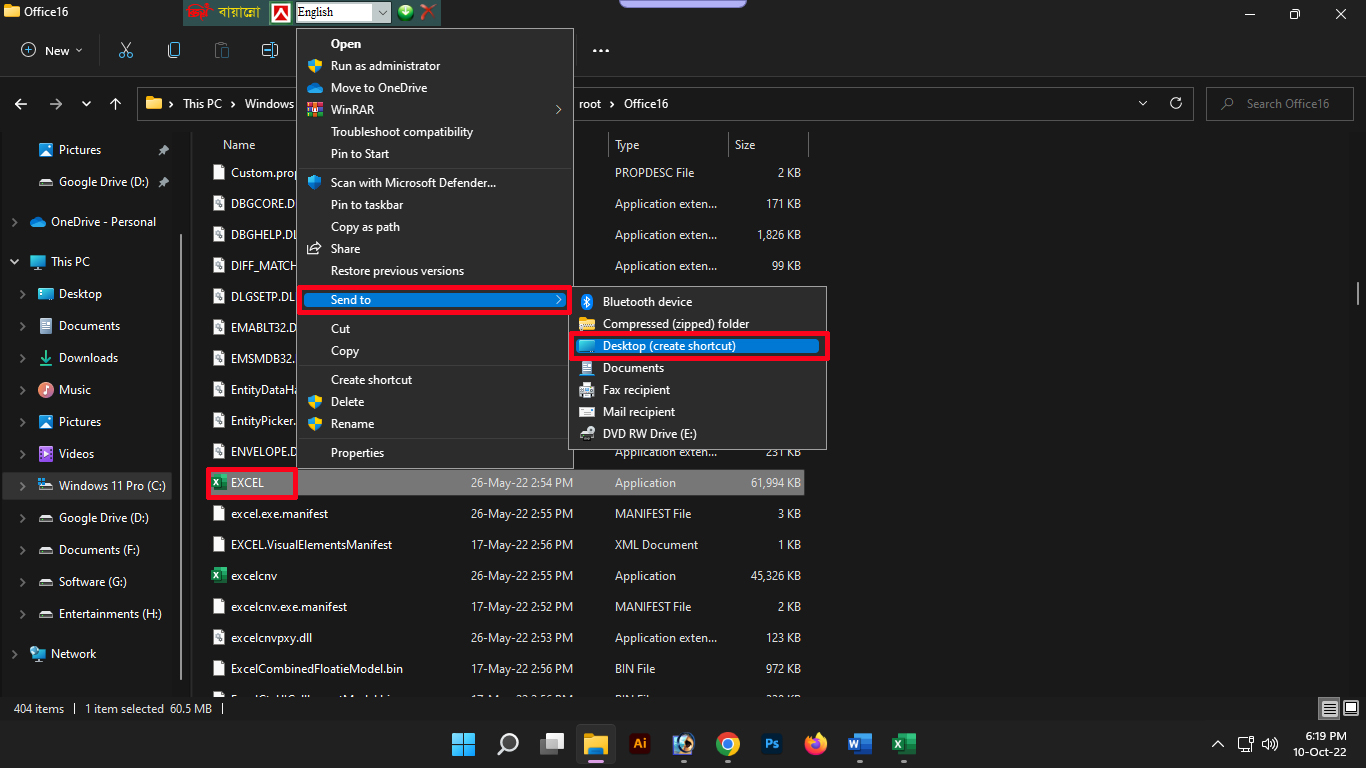Click the Paste icon in toolbar
This screenshot has height=768, width=1366.
coord(222,50)
